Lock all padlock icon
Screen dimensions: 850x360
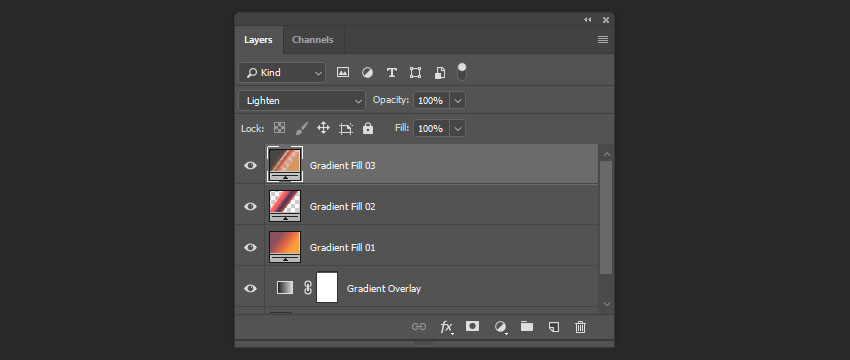368,128
